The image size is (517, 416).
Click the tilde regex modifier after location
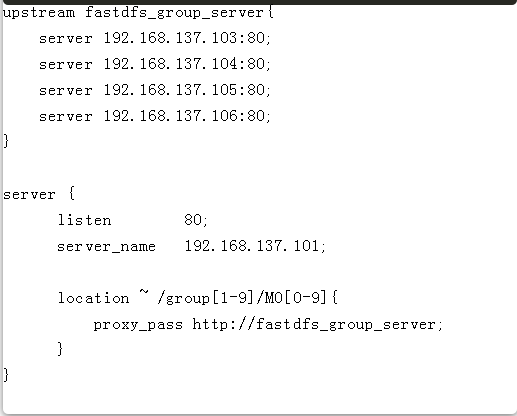pos(144,293)
